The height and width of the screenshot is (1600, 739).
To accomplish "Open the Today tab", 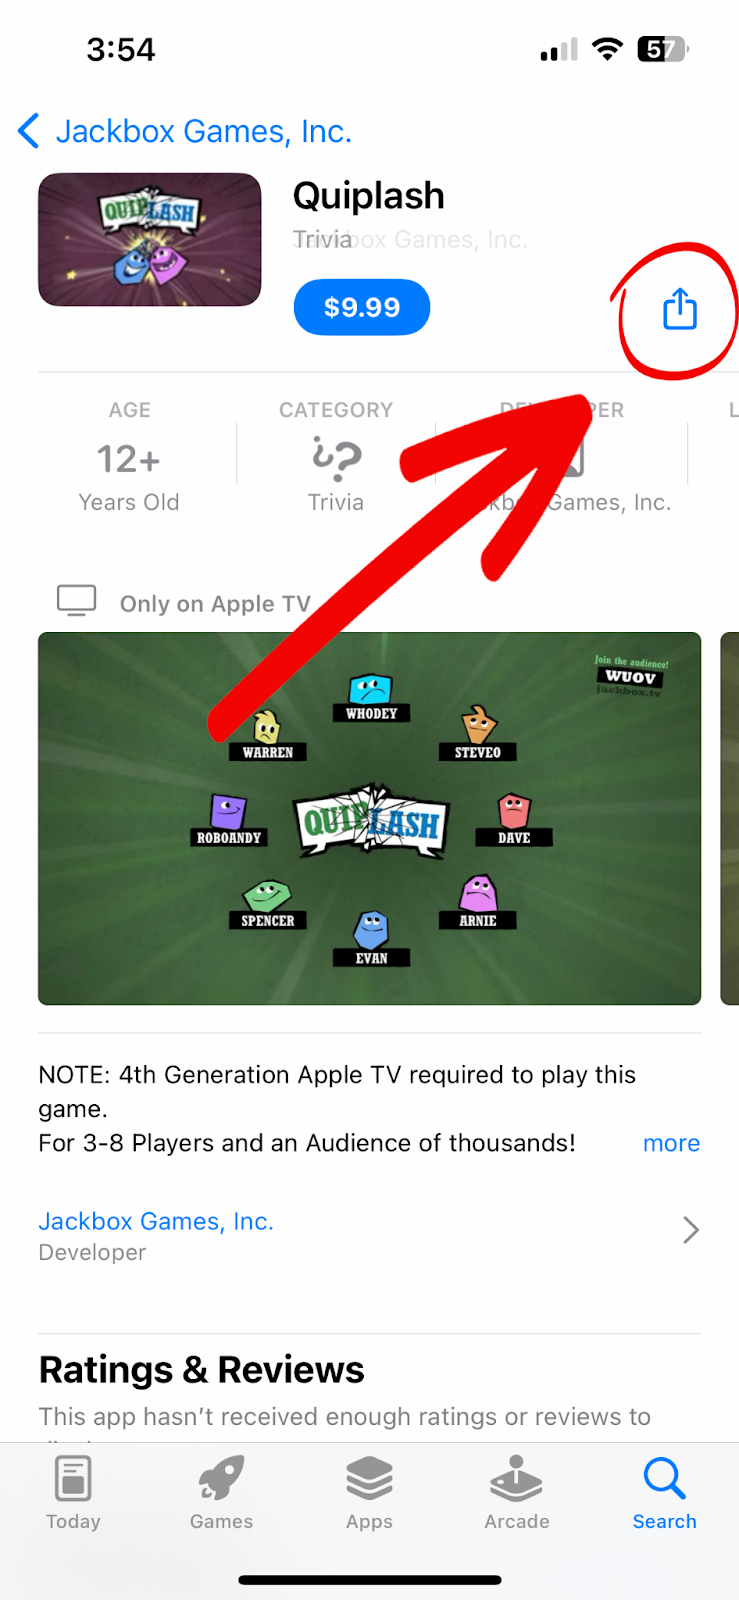I will coord(73,1492).
